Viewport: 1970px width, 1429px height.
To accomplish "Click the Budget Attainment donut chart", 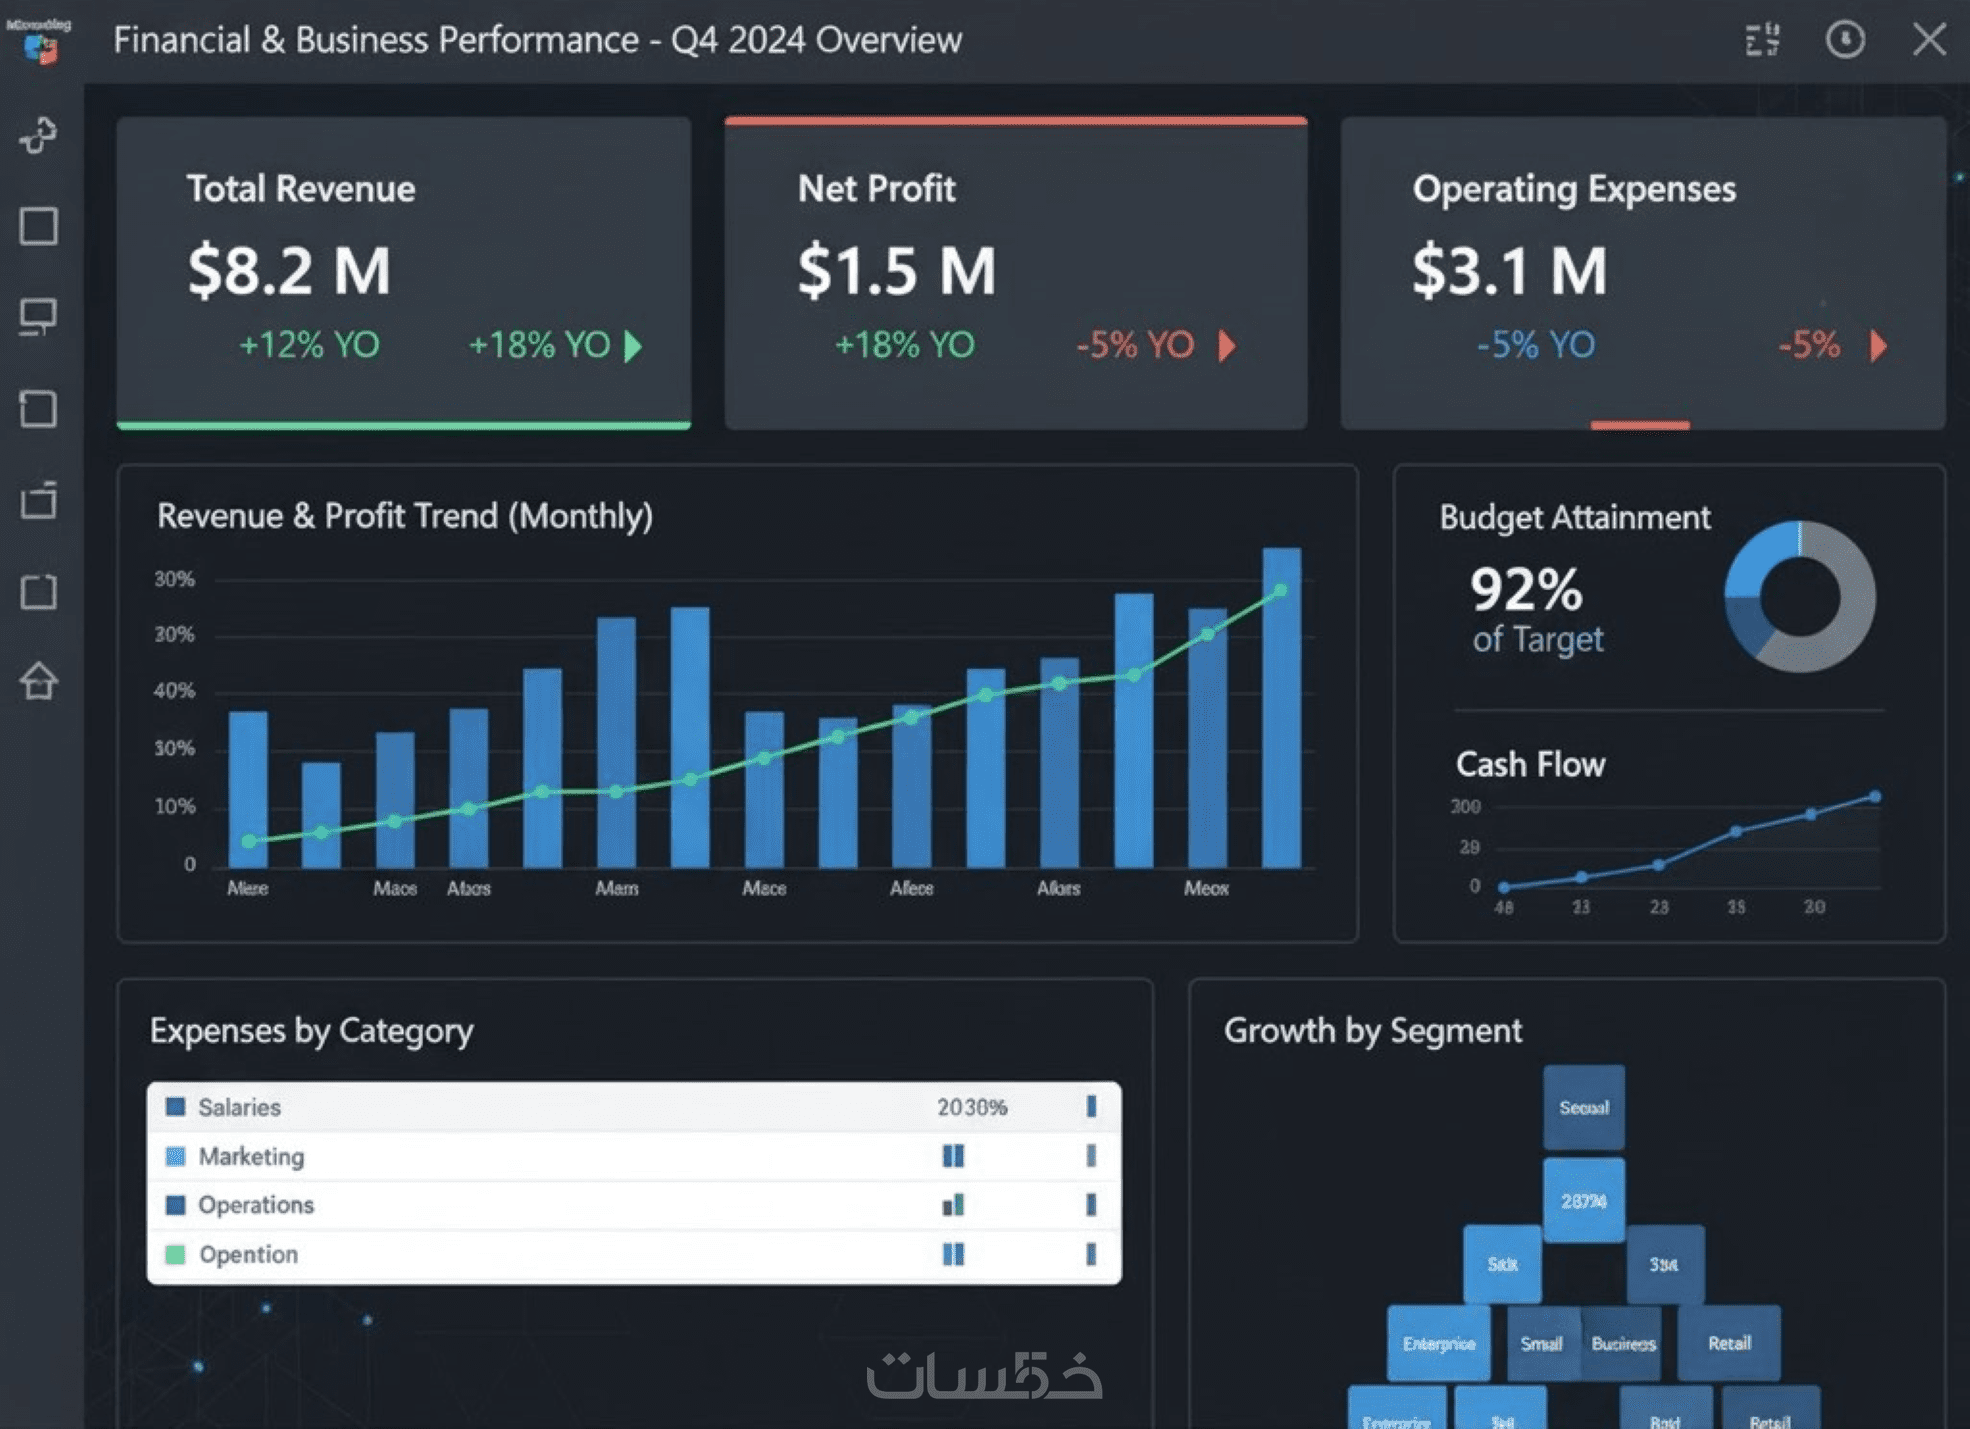I will tap(1799, 597).
